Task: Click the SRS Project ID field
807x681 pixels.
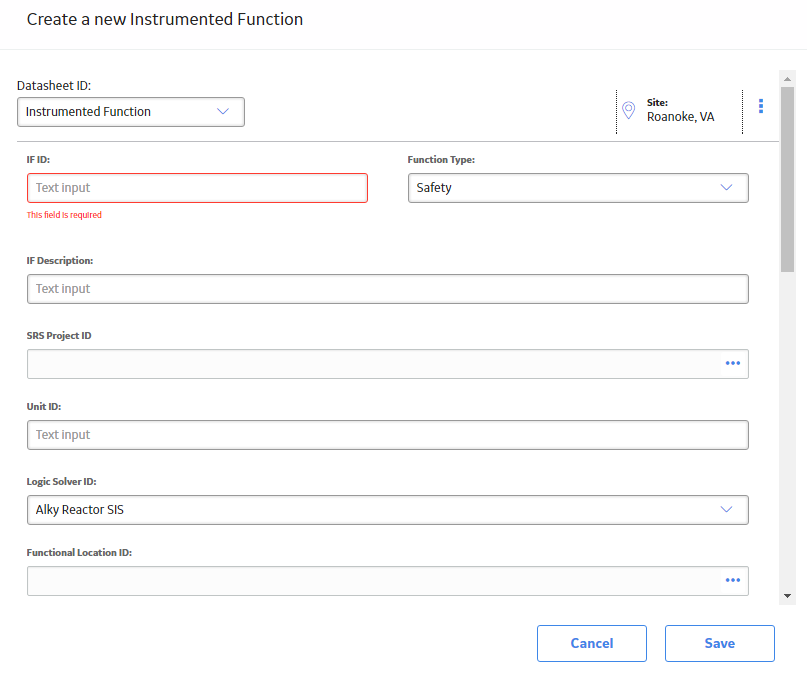Action: 388,364
